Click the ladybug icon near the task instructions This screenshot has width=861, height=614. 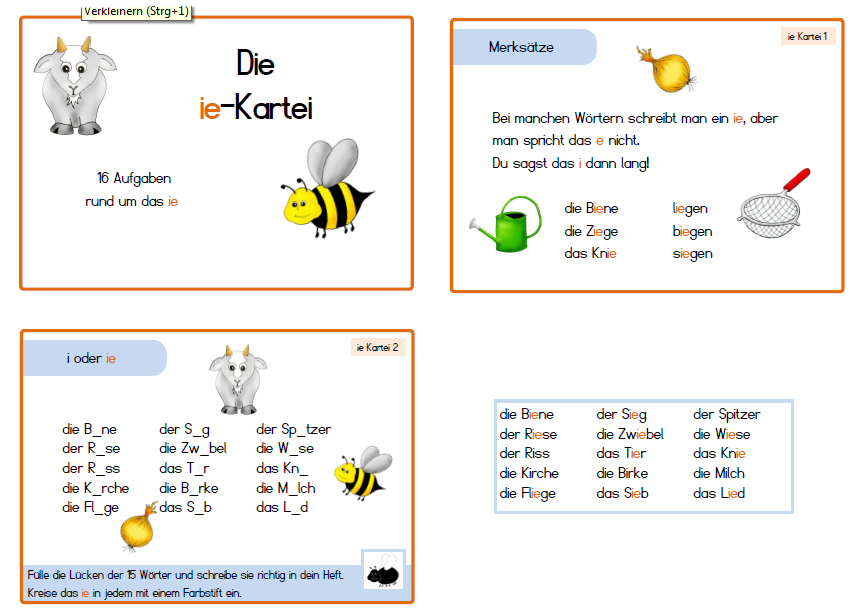(384, 570)
